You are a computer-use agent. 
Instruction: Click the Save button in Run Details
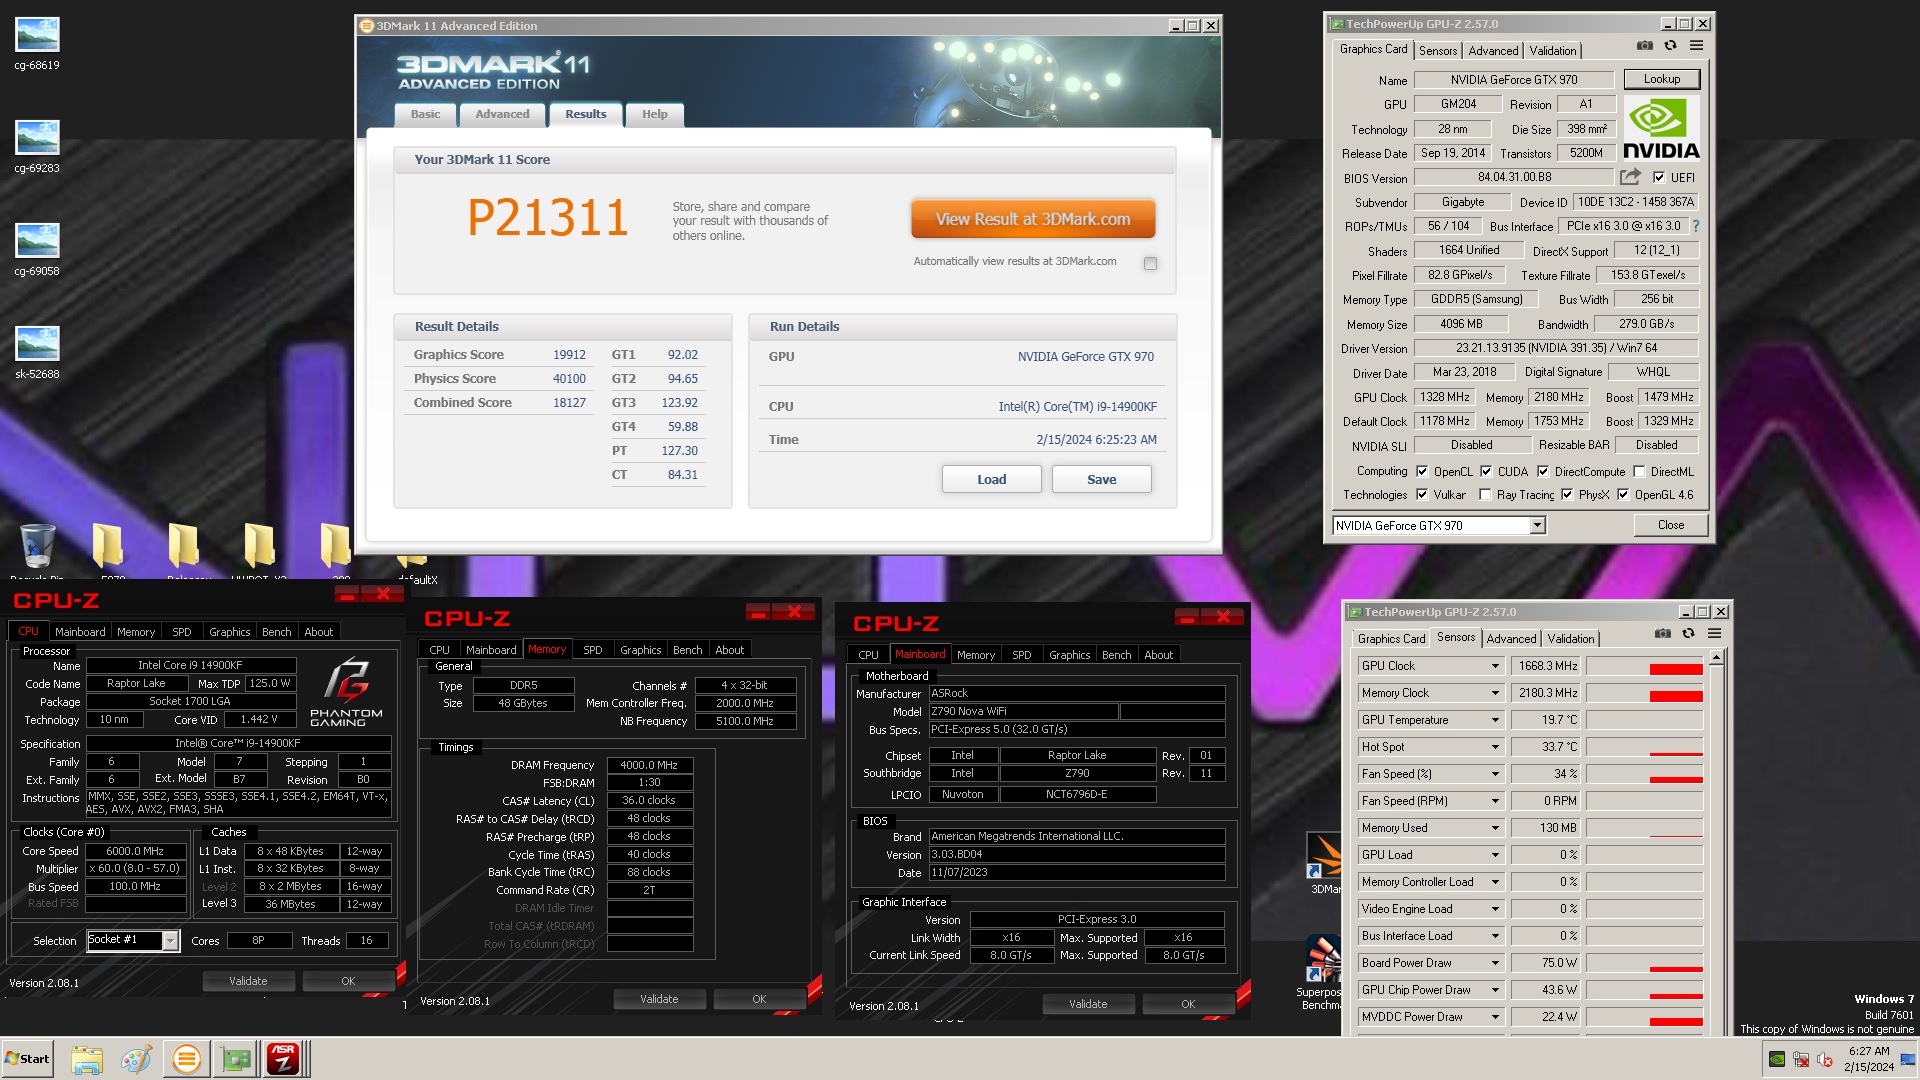[x=1101, y=479]
